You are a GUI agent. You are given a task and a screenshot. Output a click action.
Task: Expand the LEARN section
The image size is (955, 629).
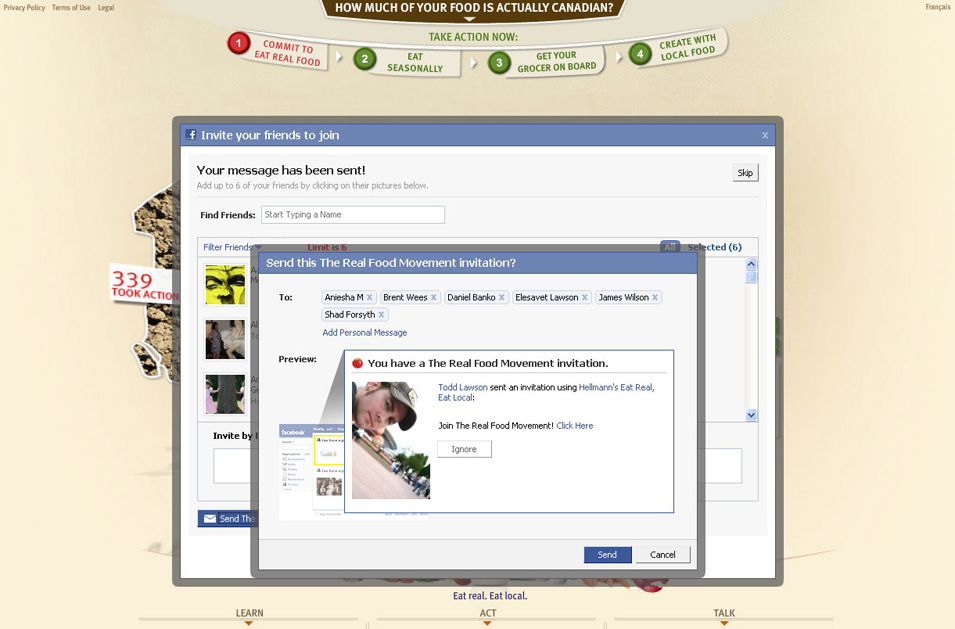pyautogui.click(x=249, y=615)
